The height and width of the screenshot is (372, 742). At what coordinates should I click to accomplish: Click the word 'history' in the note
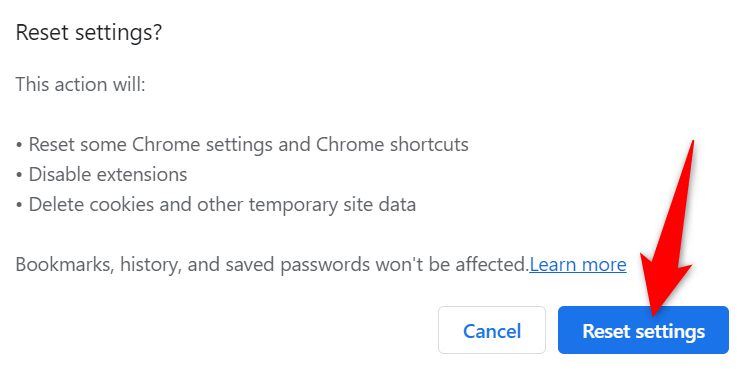(150, 265)
